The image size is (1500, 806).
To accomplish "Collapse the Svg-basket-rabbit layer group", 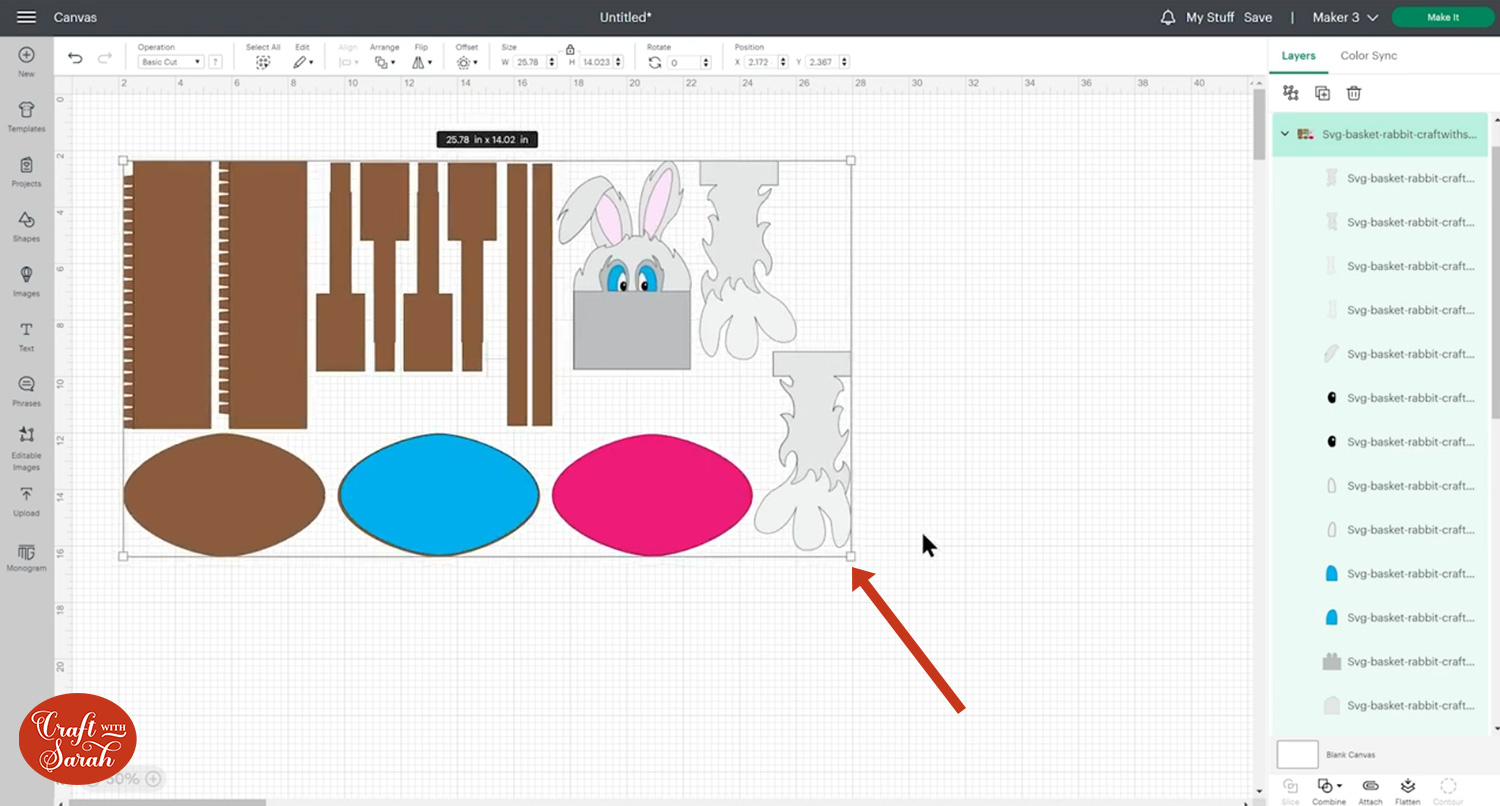I will pyautogui.click(x=1285, y=134).
